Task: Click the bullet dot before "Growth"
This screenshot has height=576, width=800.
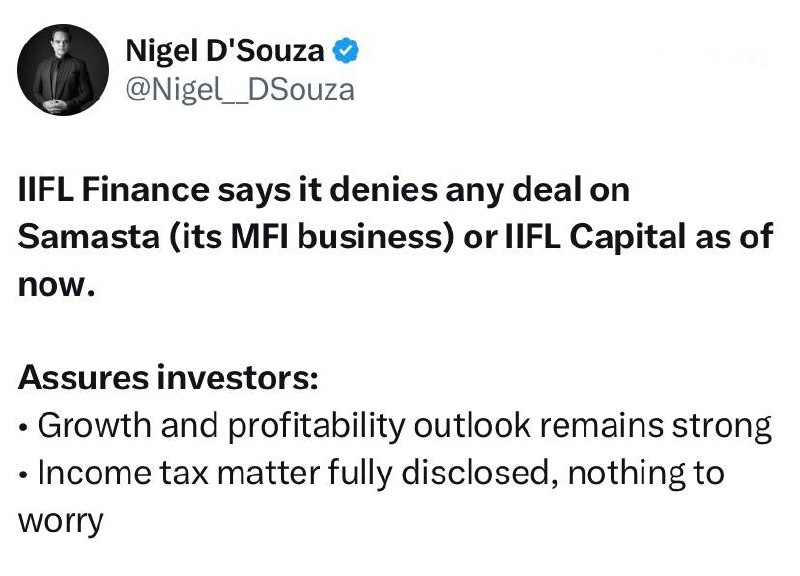Action: pyautogui.click(x=24, y=429)
